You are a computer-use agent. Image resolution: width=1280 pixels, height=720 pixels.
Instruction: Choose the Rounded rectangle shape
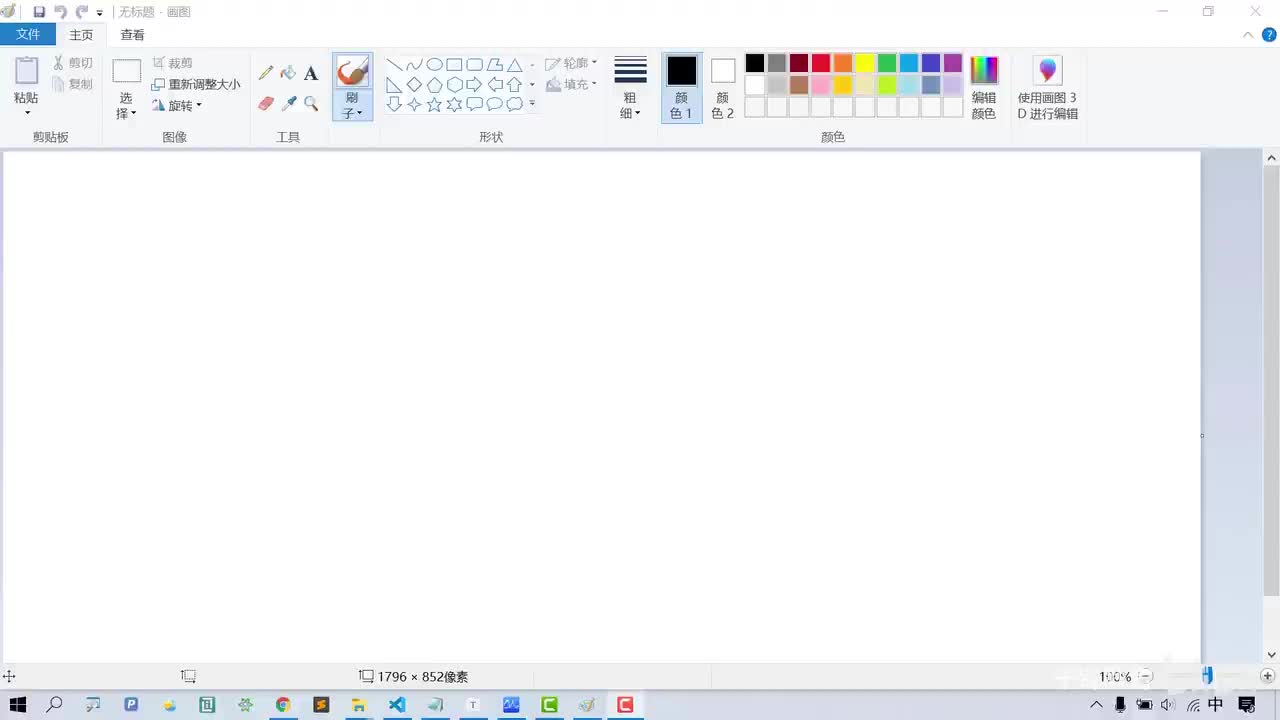[474, 65]
